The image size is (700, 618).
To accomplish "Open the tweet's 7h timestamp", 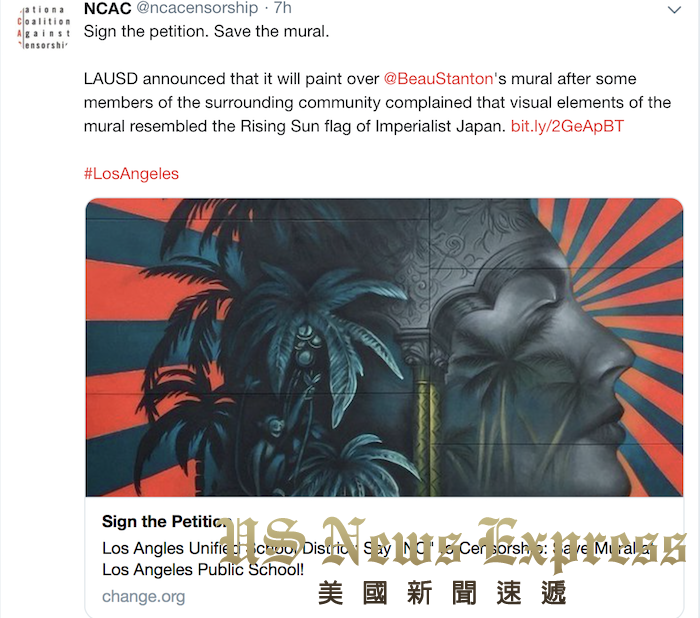I will click(x=283, y=8).
